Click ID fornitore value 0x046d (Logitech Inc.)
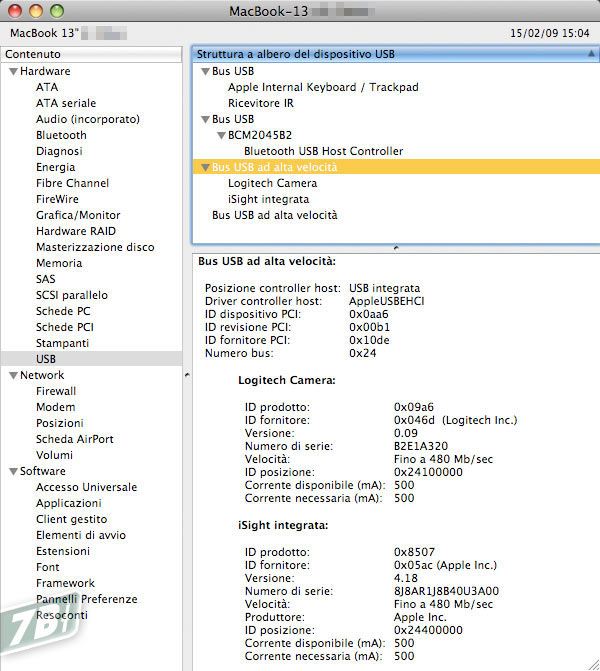 (x=455, y=420)
